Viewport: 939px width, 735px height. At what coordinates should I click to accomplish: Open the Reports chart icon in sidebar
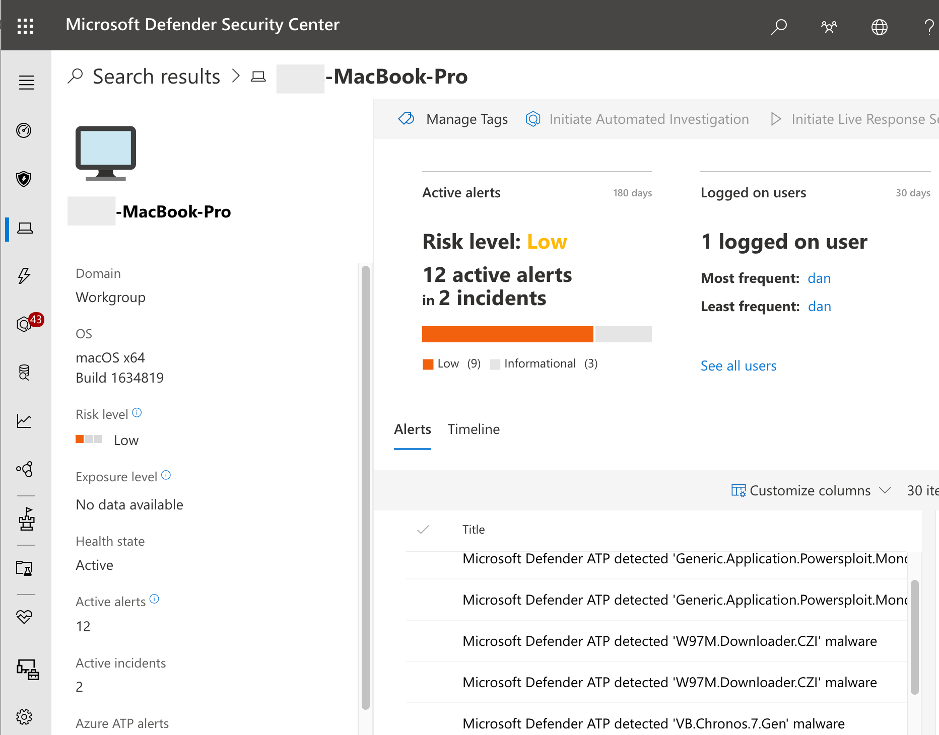coord(24,421)
